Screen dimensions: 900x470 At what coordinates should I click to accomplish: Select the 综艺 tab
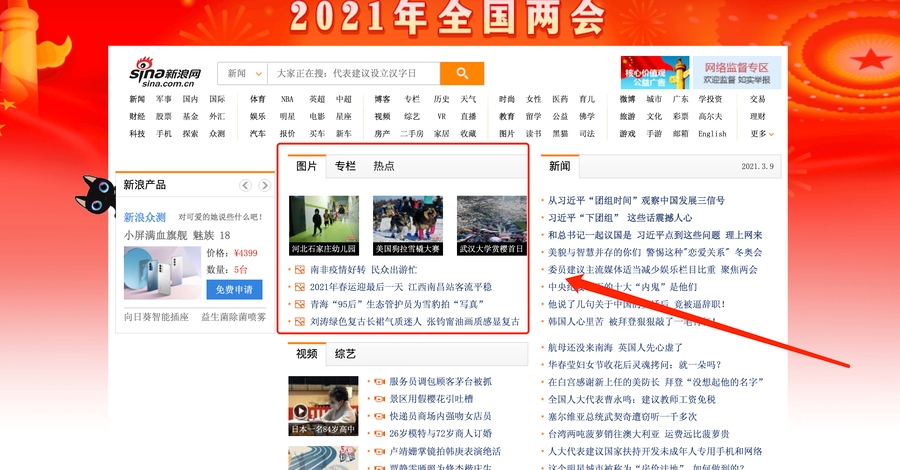[345, 354]
